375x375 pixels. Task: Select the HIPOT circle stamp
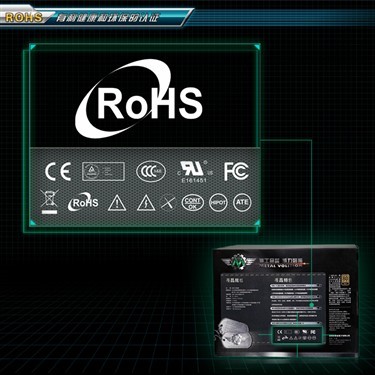tap(218, 202)
